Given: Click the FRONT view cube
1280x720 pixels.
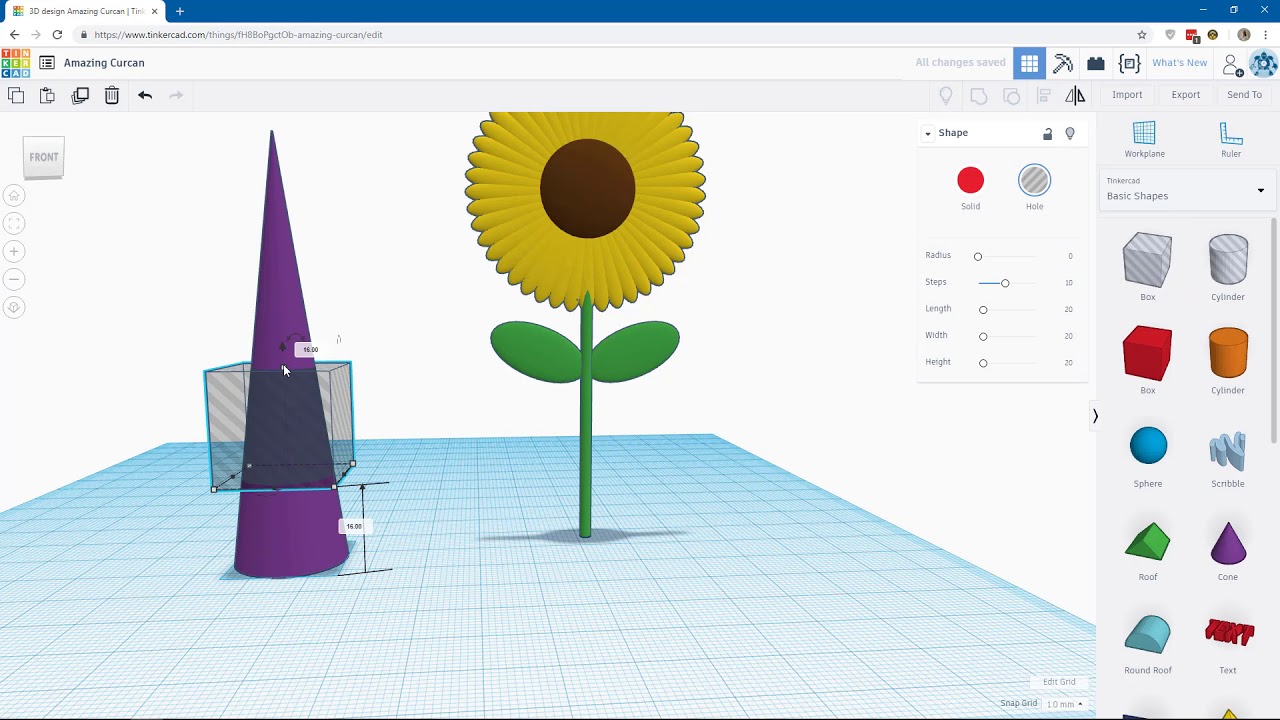Looking at the screenshot, I should click(x=44, y=158).
